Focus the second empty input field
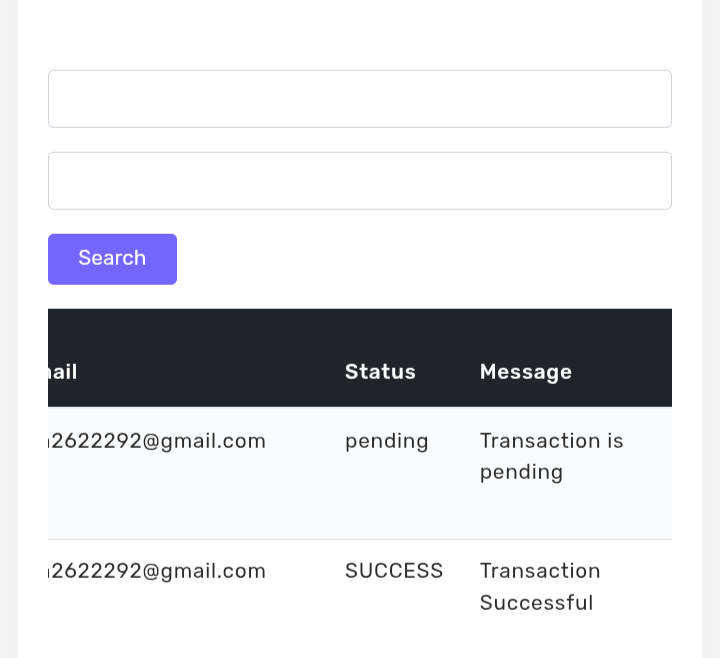 coord(360,181)
